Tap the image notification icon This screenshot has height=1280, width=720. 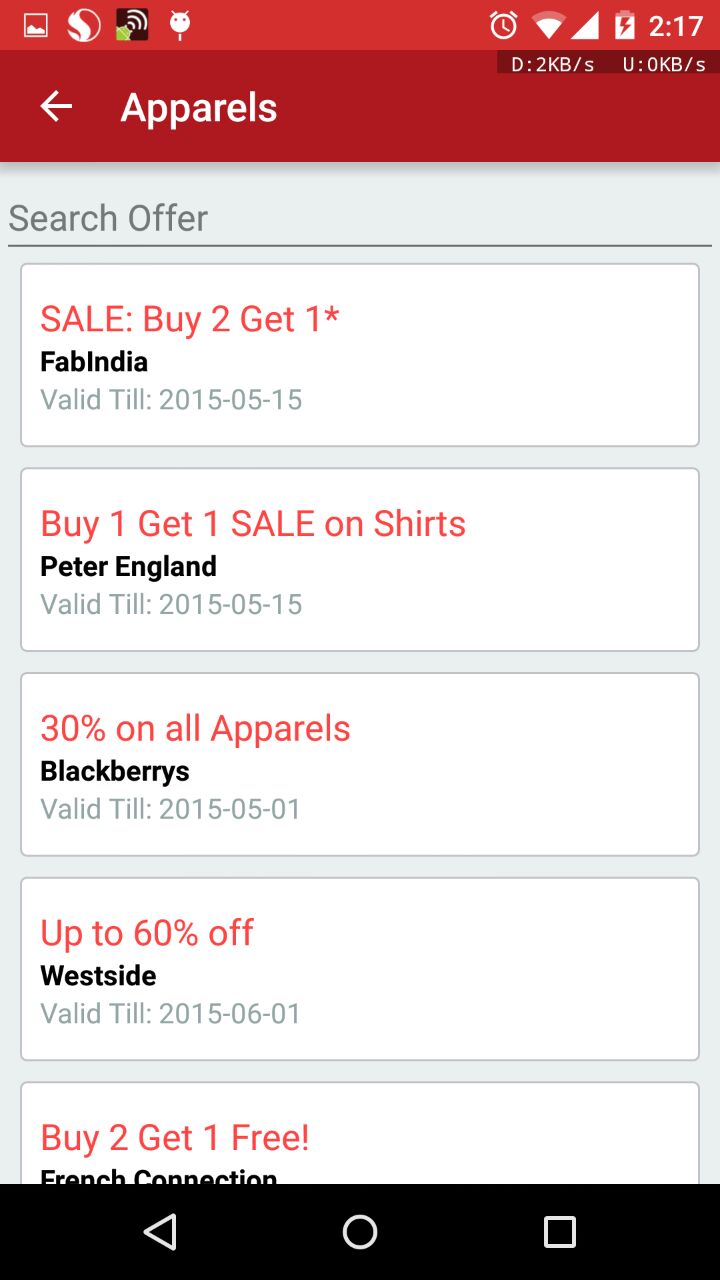pyautogui.click(x=36, y=25)
